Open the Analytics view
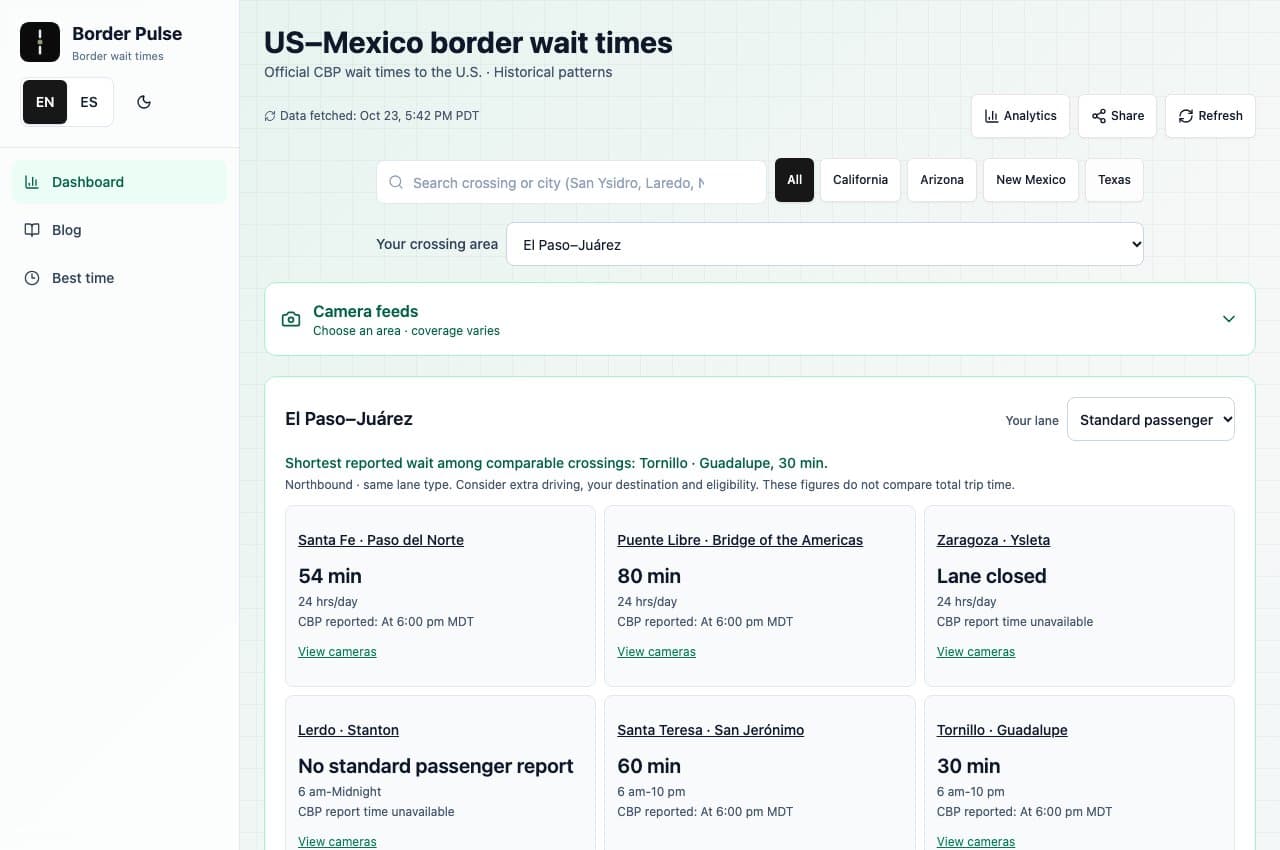This screenshot has height=850, width=1280. tap(1020, 116)
